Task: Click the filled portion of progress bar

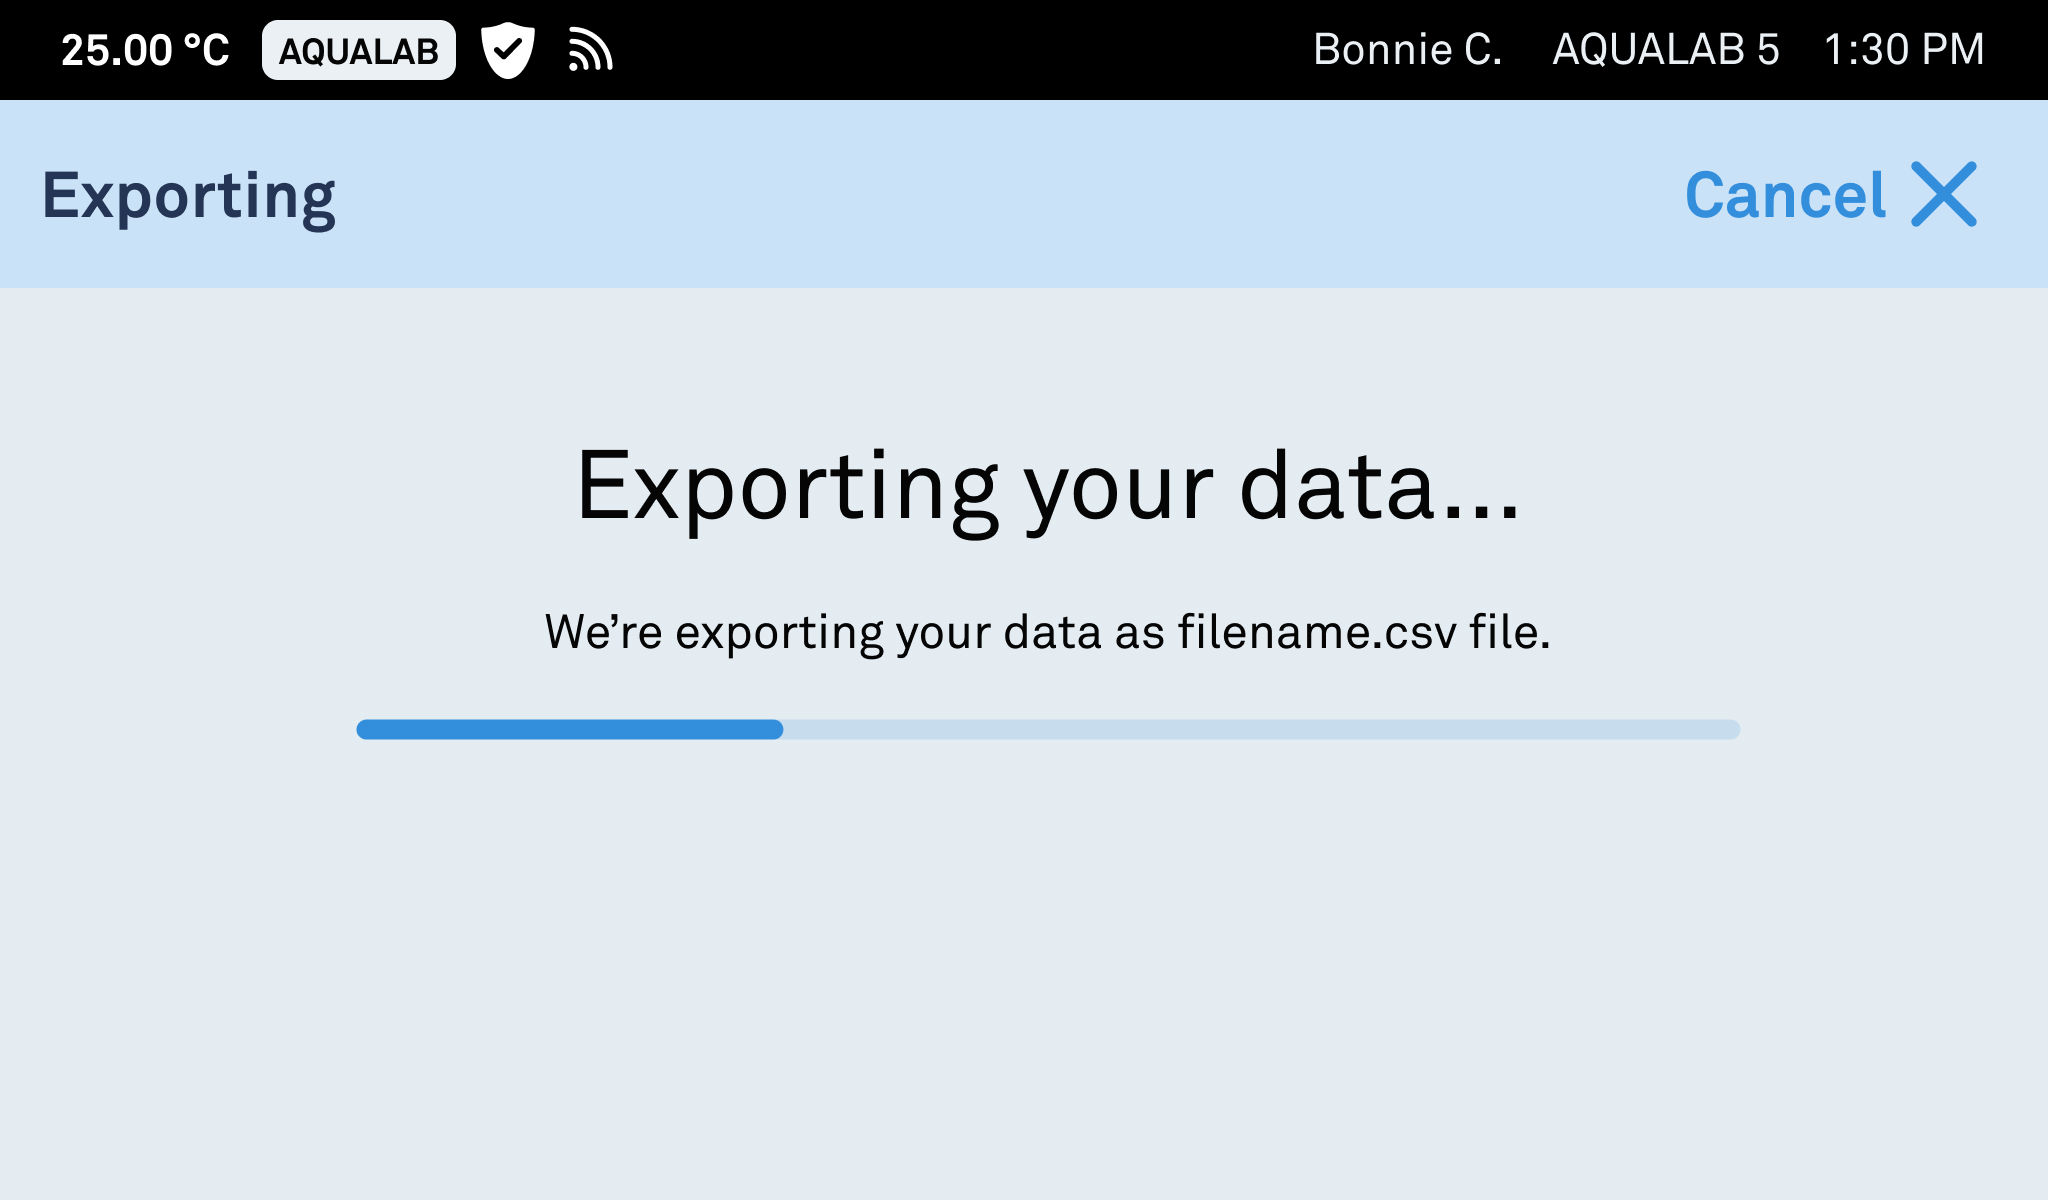Action: point(570,729)
